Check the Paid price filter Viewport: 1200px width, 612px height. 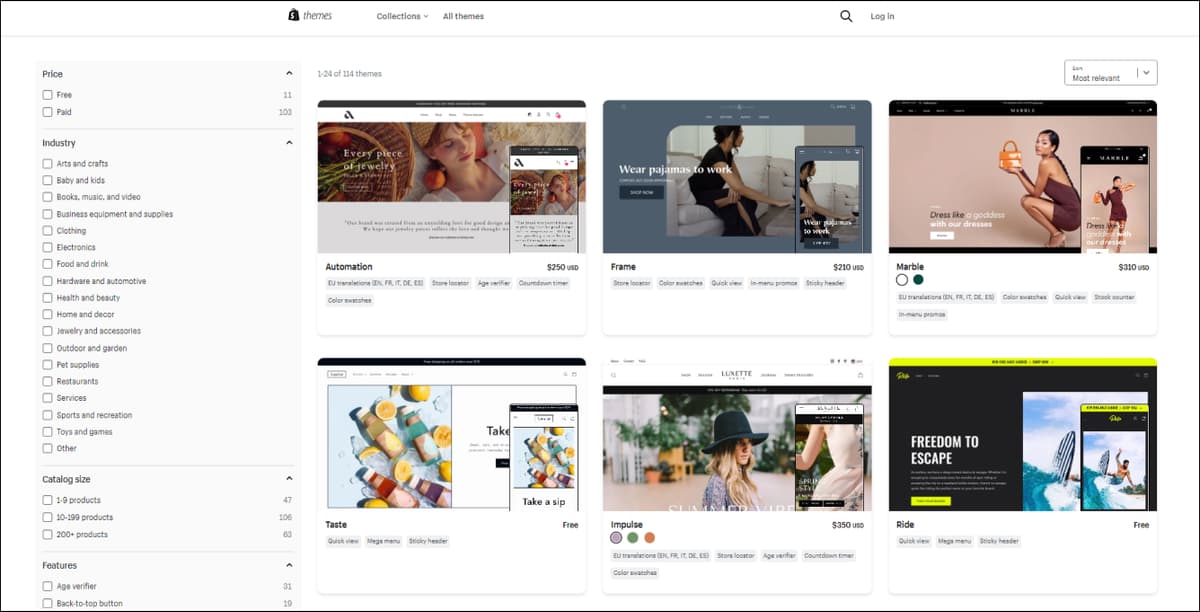point(47,112)
